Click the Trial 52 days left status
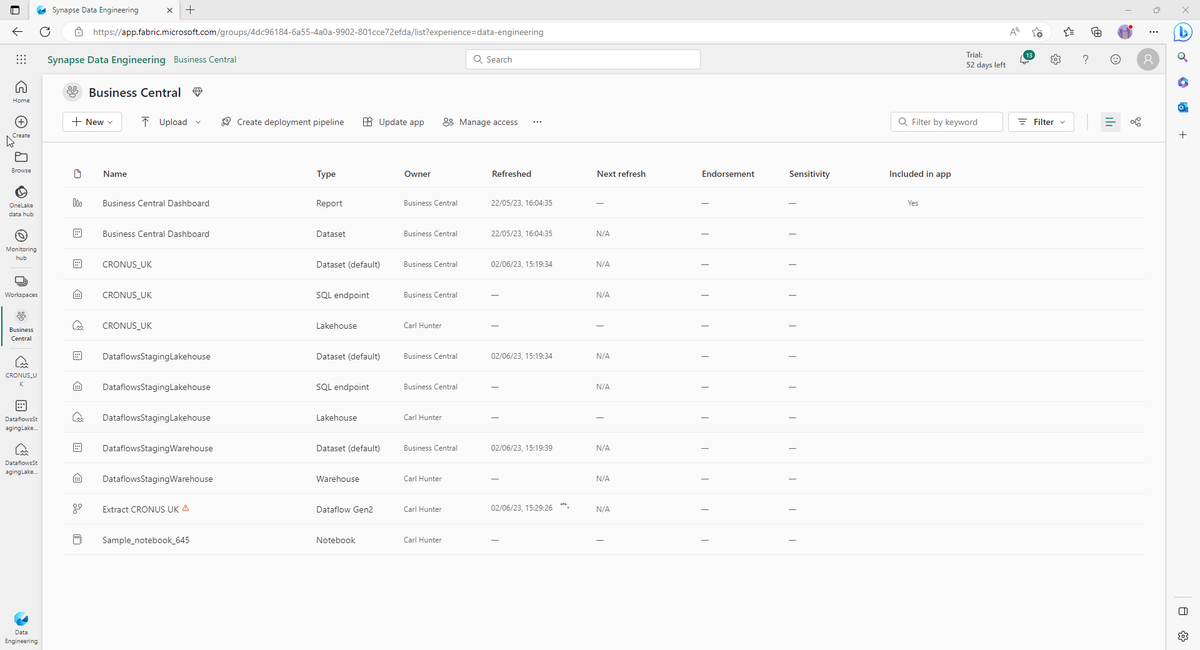 985,60
